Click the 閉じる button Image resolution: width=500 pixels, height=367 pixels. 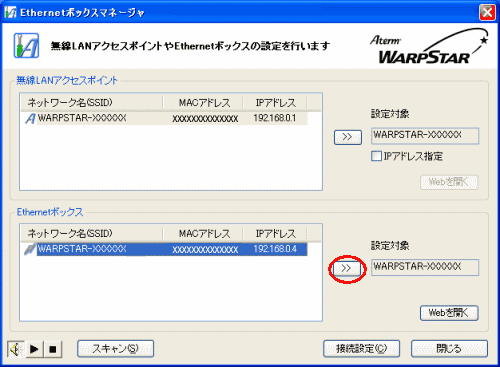coord(449,349)
